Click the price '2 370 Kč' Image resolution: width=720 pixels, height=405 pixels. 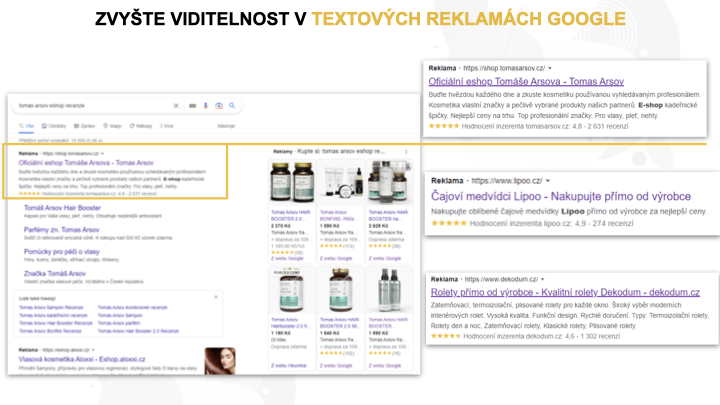pos(280,226)
